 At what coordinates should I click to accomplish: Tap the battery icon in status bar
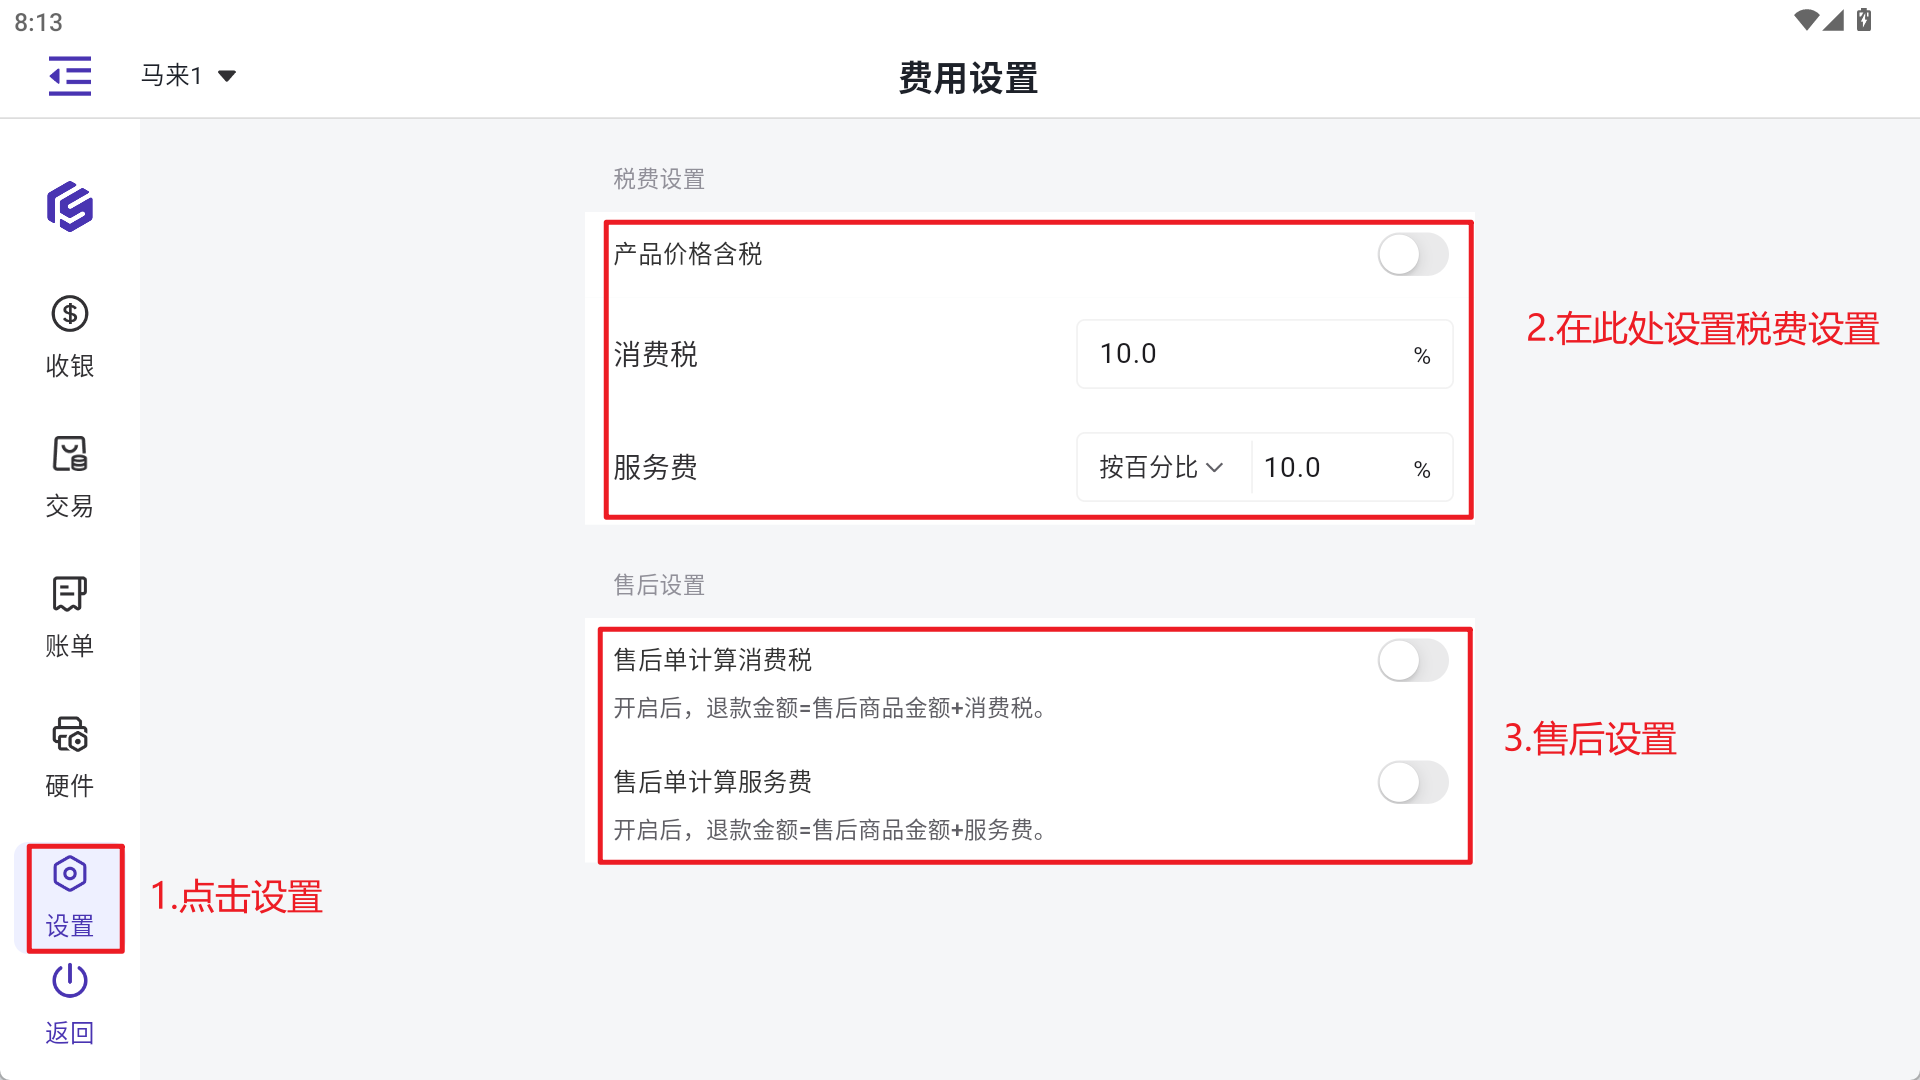(x=1864, y=20)
